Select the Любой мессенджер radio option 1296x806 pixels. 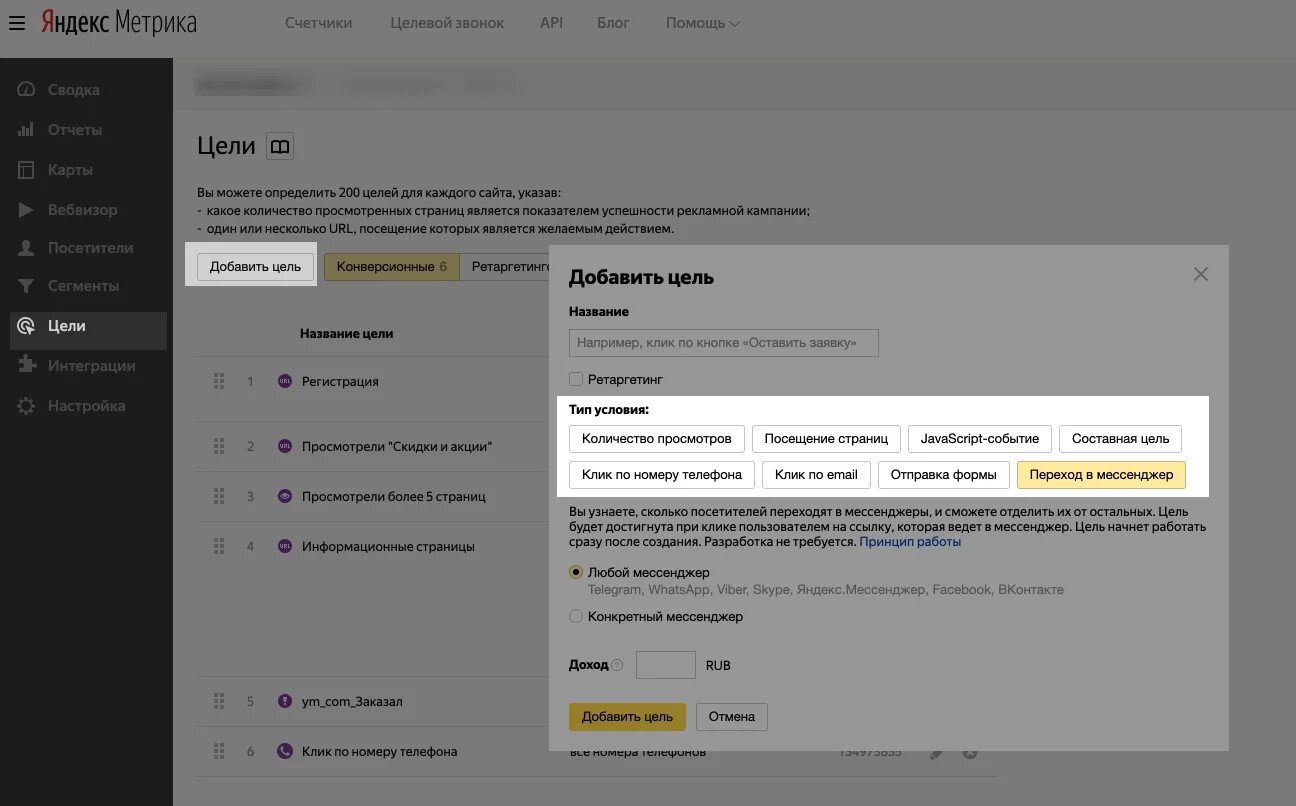[x=576, y=573]
